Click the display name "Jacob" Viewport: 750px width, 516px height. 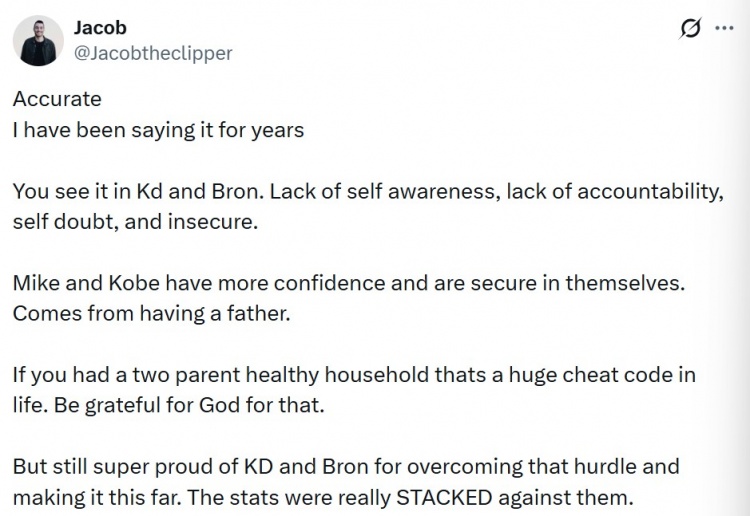click(x=101, y=28)
